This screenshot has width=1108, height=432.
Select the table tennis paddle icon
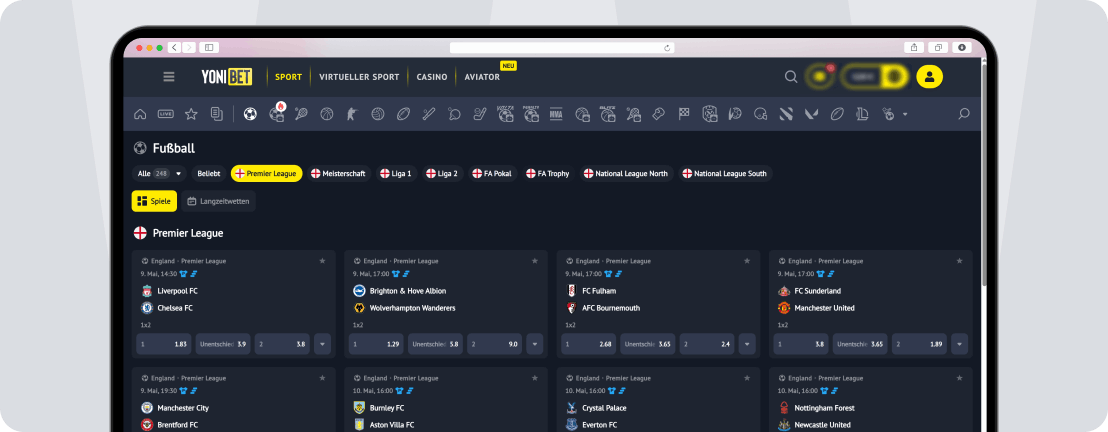(454, 114)
